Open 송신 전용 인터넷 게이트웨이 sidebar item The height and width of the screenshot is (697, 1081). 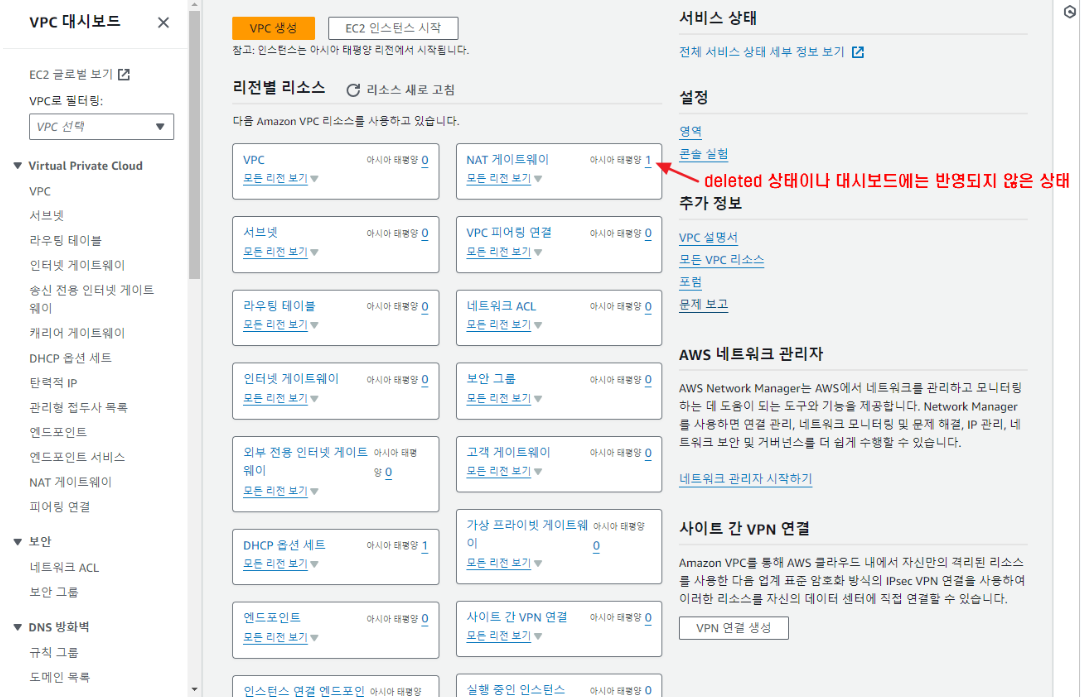(x=92, y=299)
